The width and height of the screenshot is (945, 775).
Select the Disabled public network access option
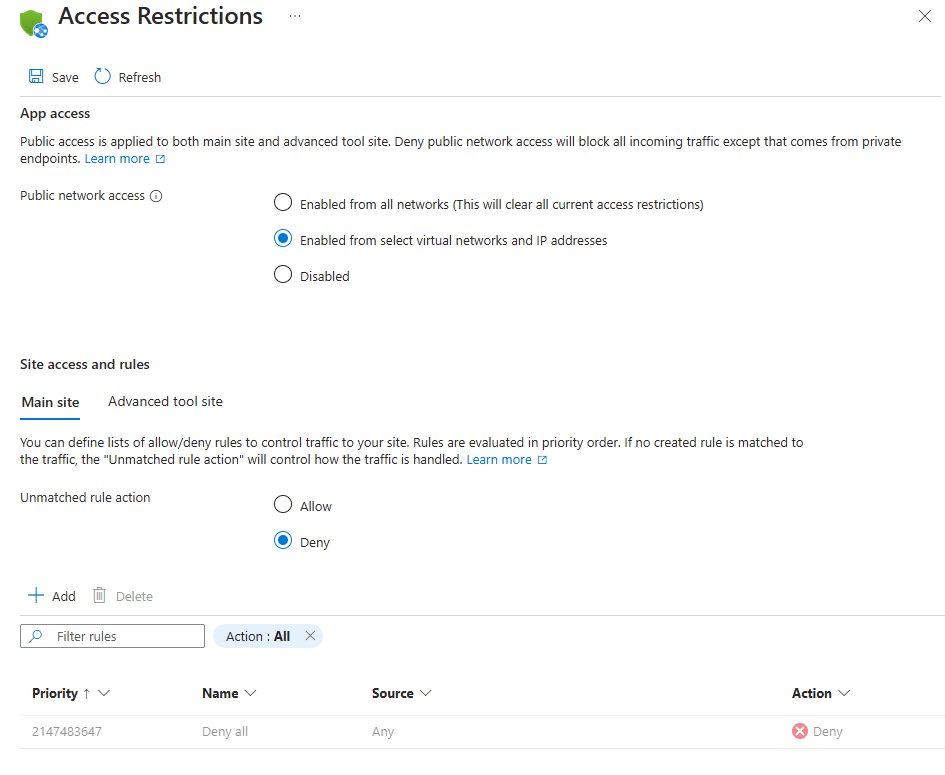[283, 275]
